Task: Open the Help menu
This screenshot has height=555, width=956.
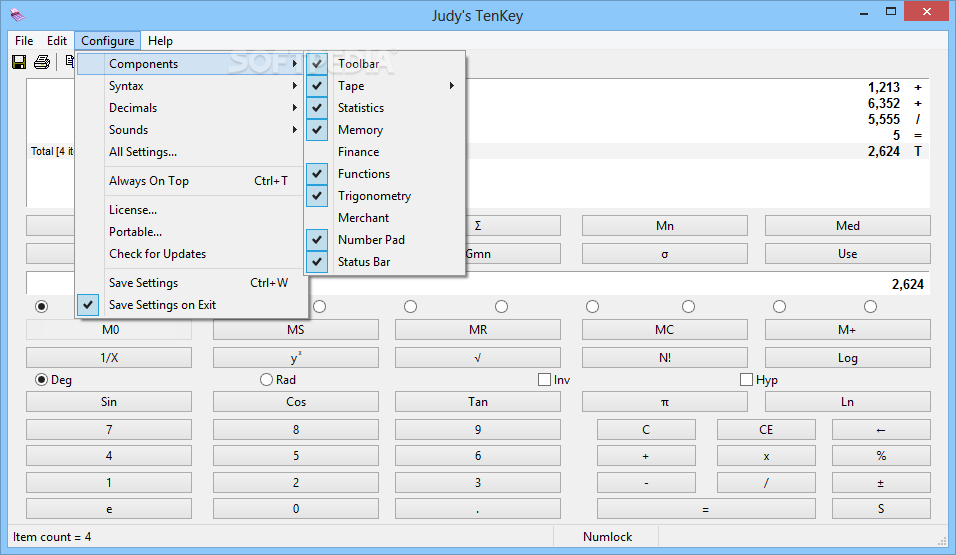Action: coord(160,41)
